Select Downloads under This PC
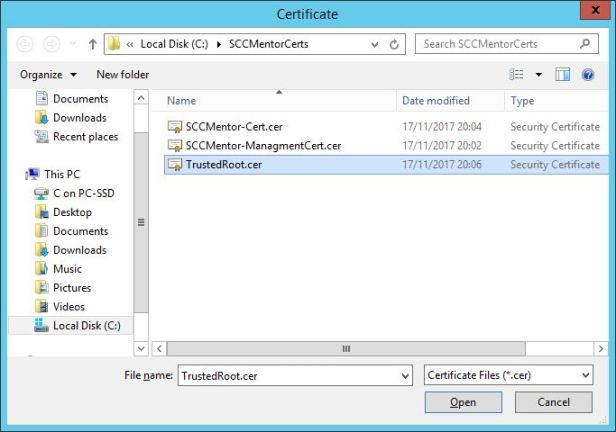Viewport: 616px width, 432px height. tap(71, 250)
